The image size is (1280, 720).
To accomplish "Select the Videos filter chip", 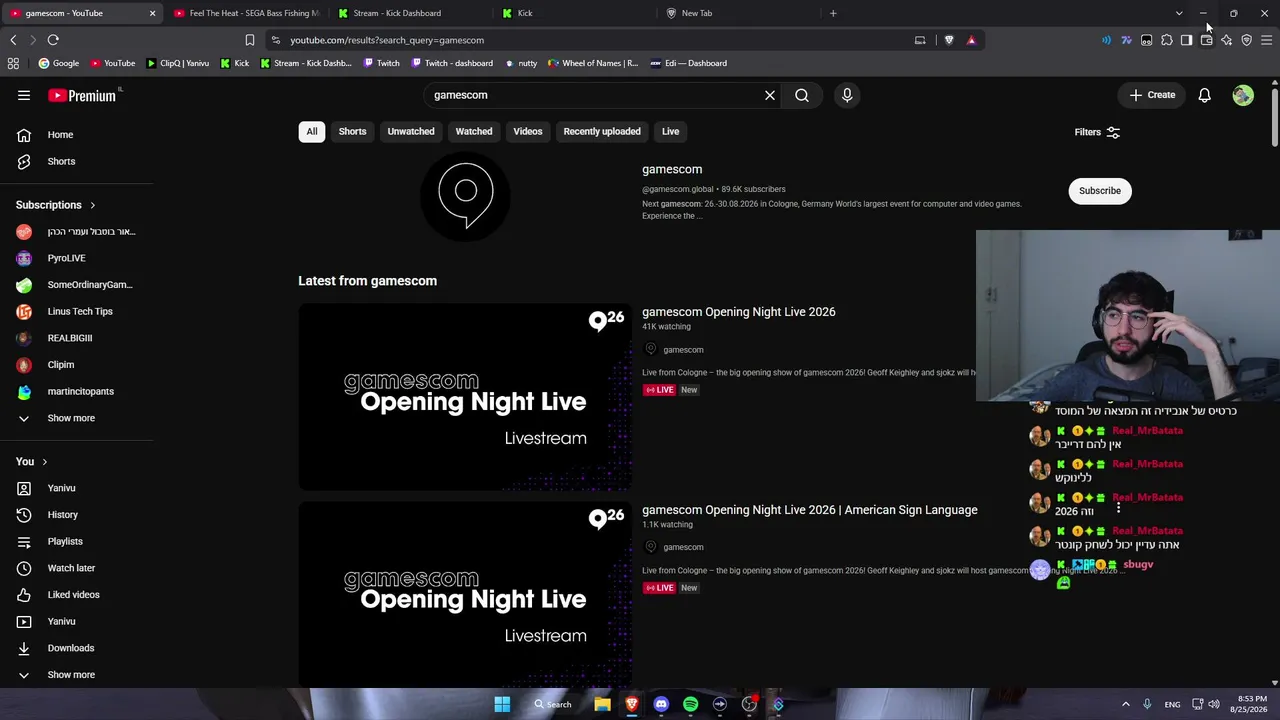I will pos(528,131).
